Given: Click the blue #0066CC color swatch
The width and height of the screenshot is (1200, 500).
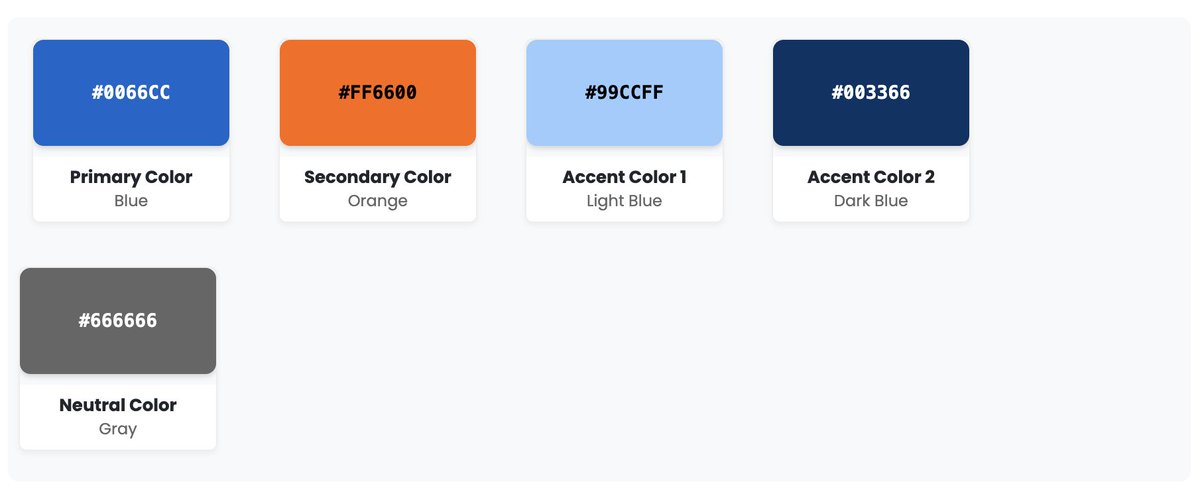Looking at the screenshot, I should pyautogui.click(x=131, y=93).
